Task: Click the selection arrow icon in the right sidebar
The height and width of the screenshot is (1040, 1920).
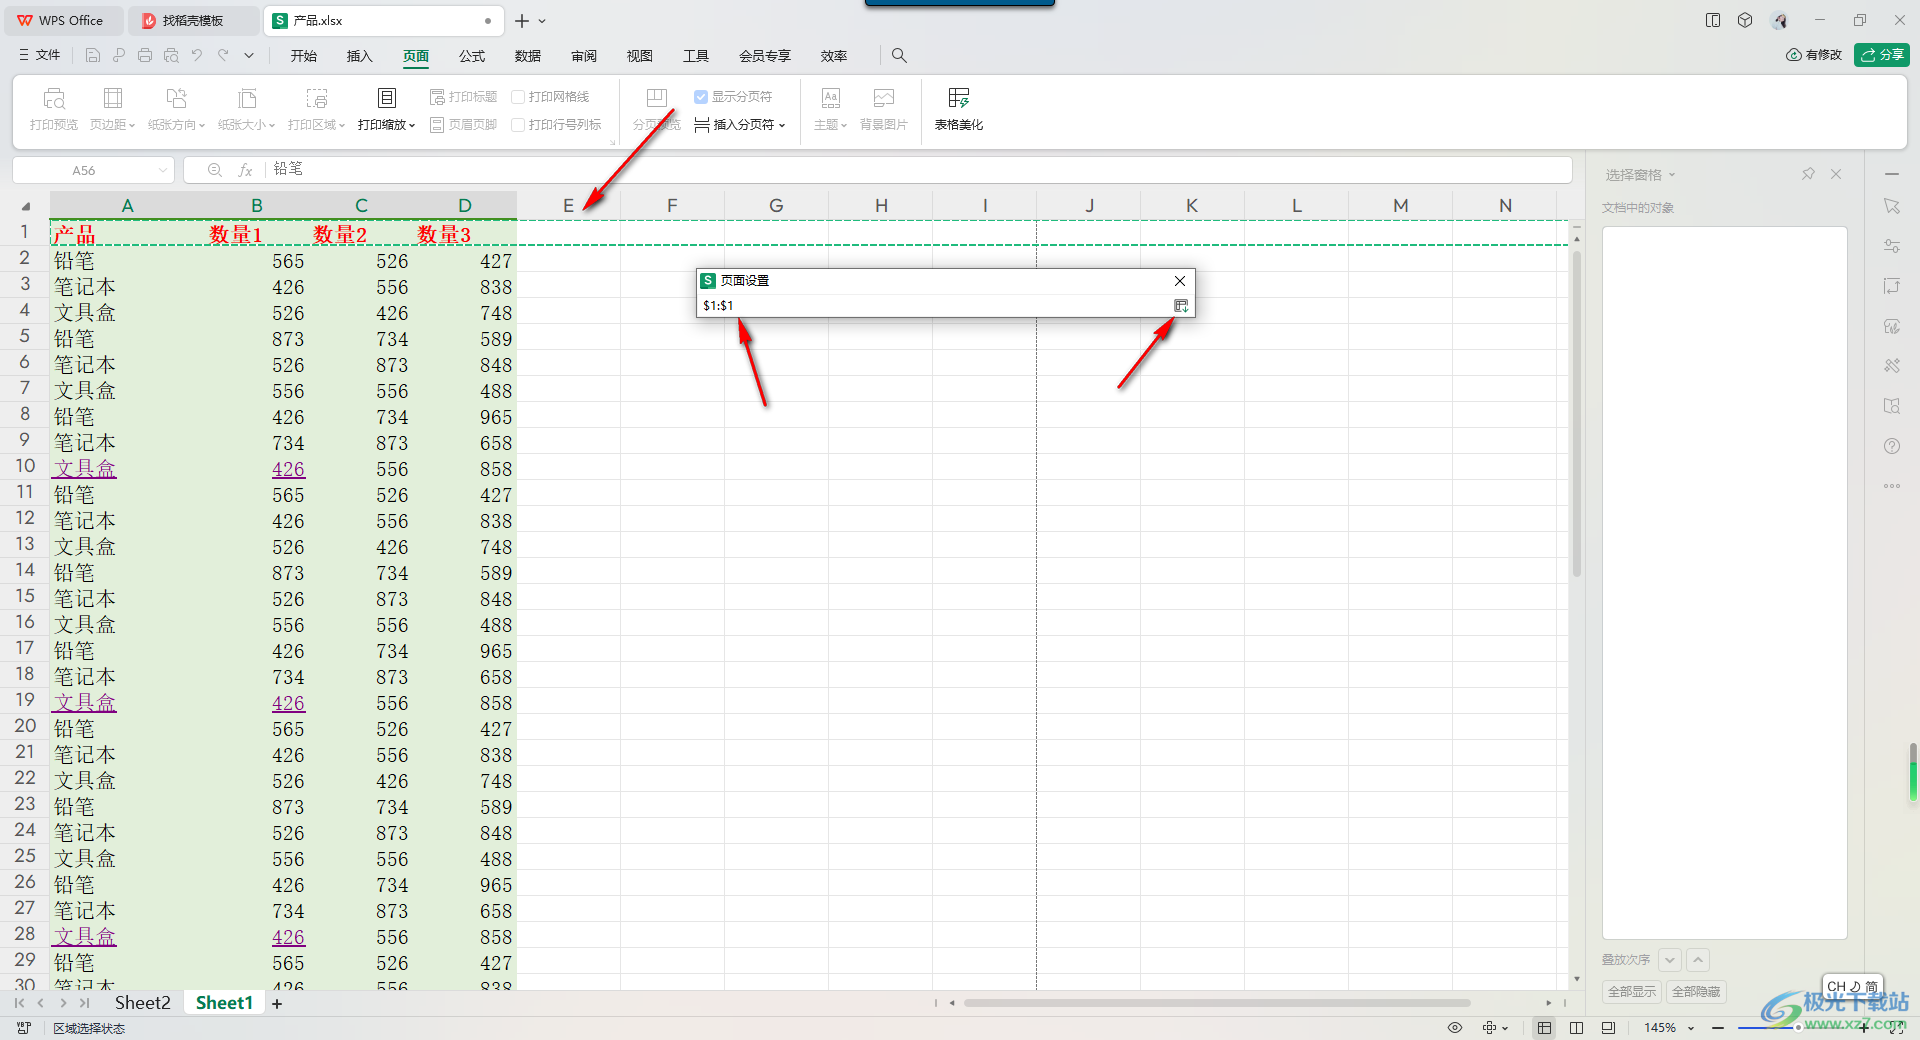Action: pyautogui.click(x=1892, y=206)
